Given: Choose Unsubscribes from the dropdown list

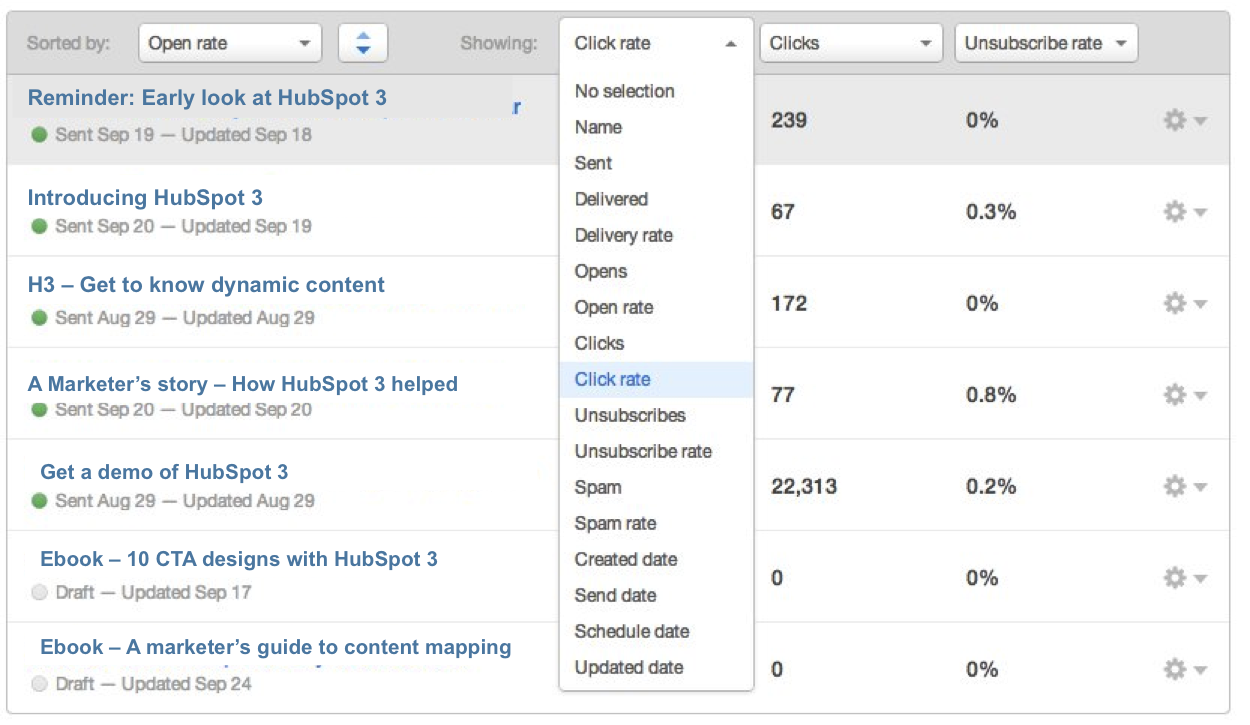Looking at the screenshot, I should [629, 415].
